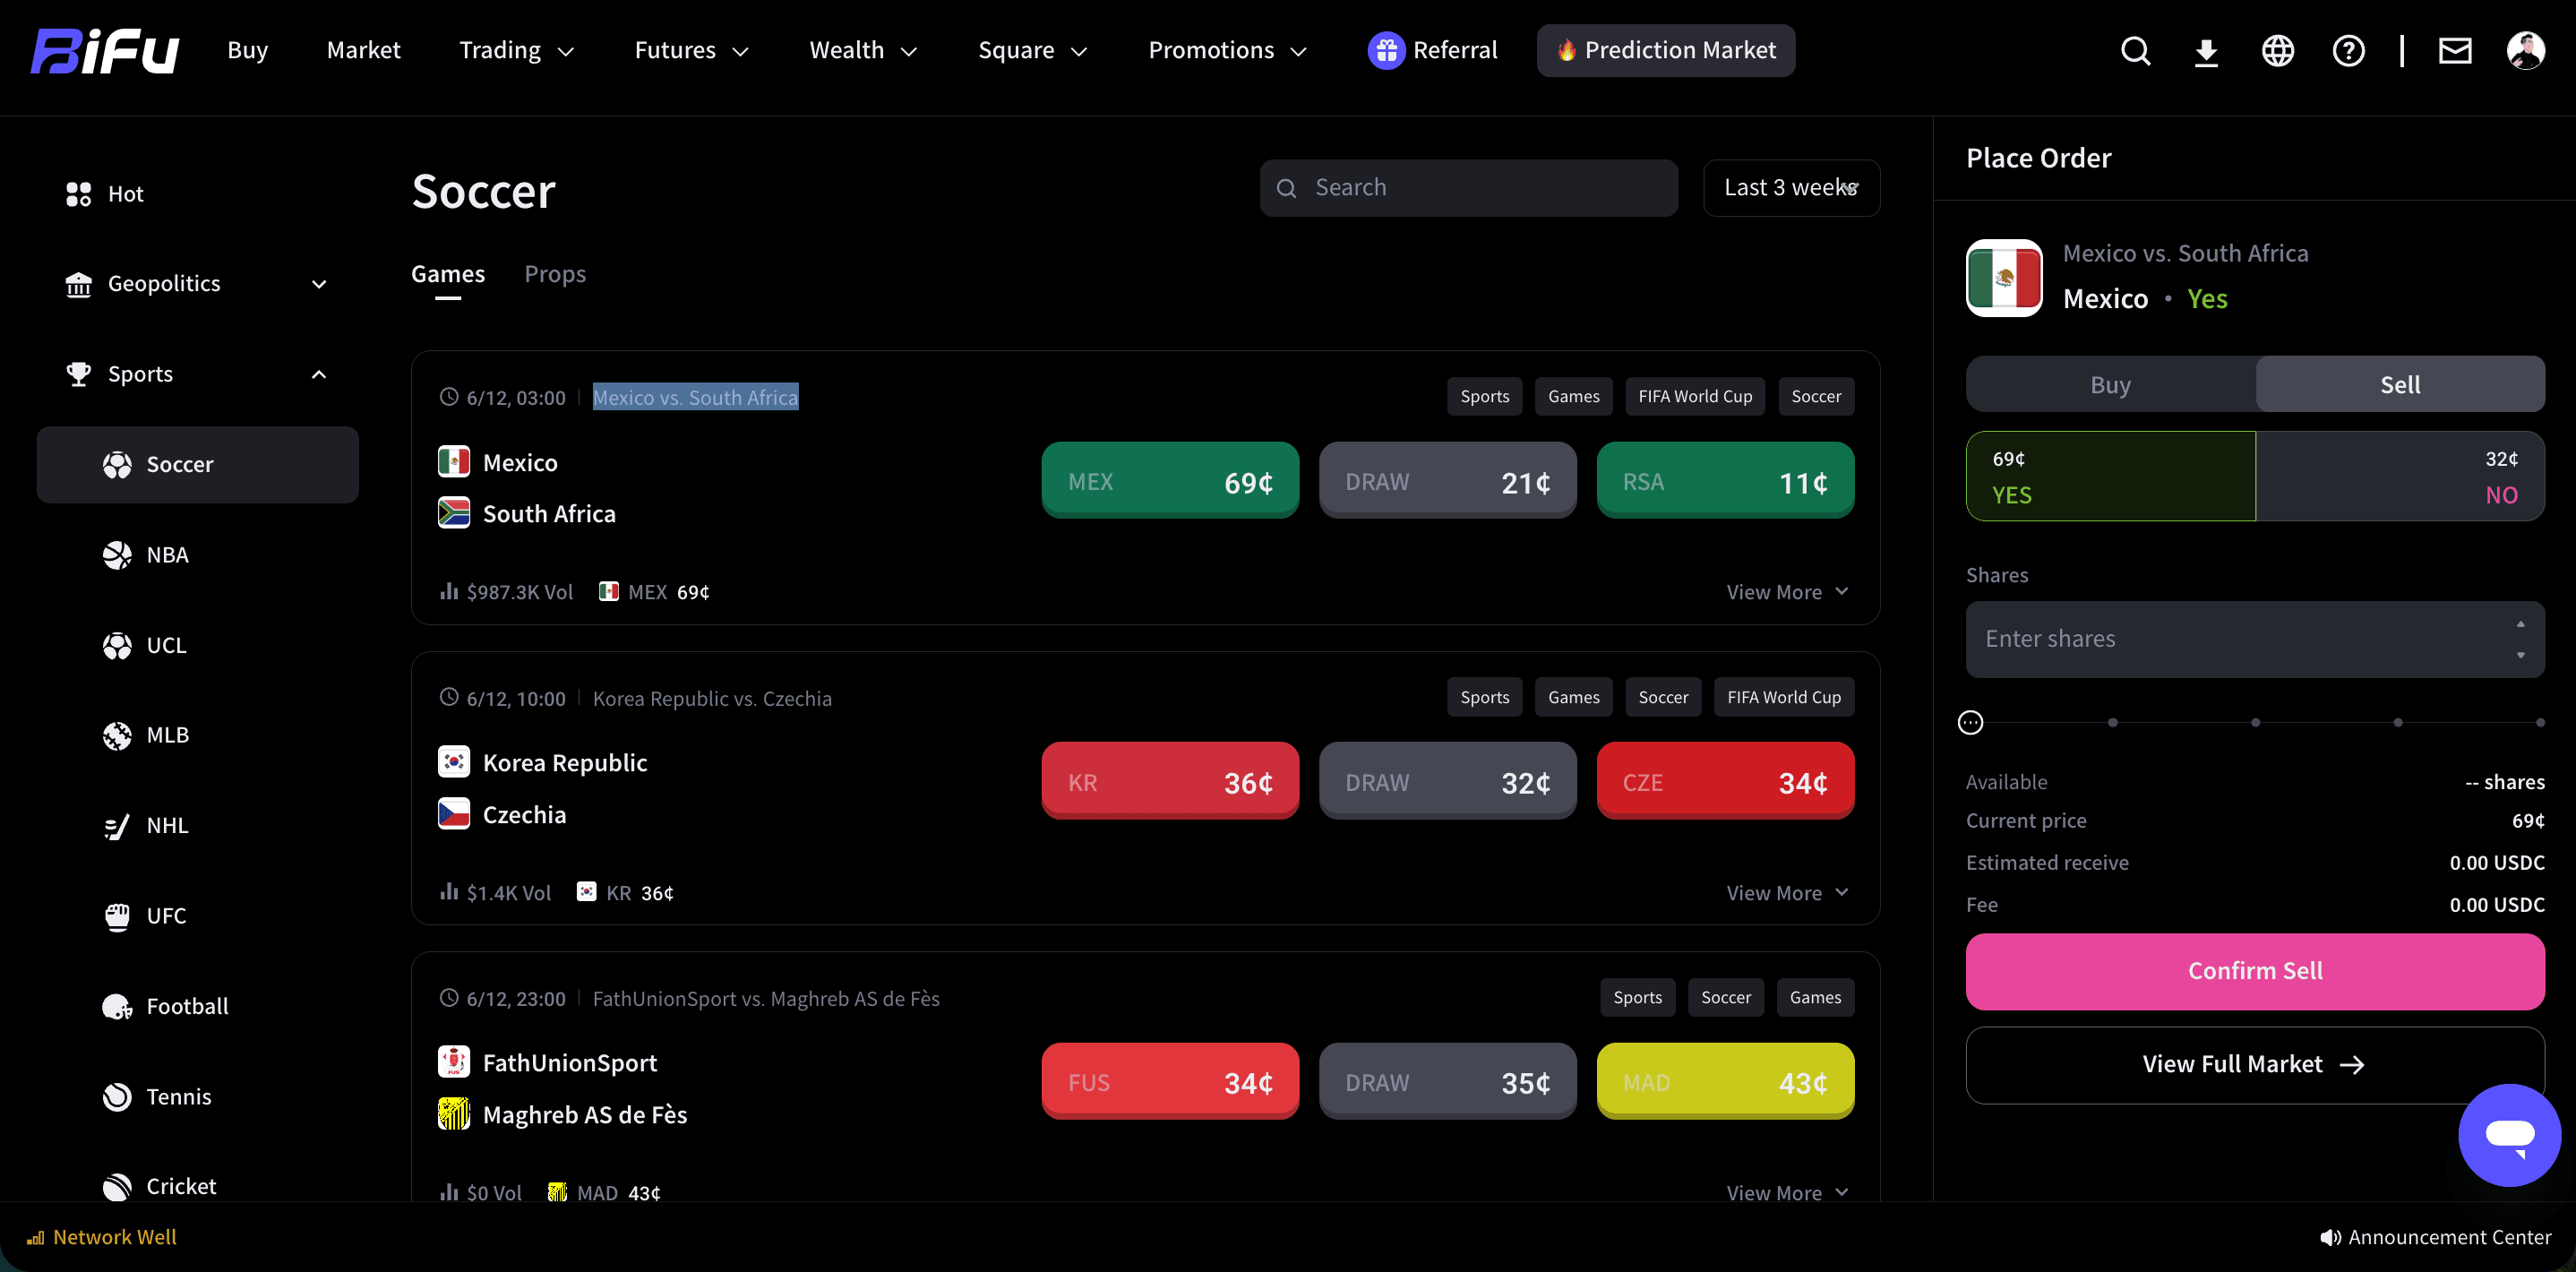Collapse the Sports category
Viewport: 2576px width, 1272px height.
(197, 374)
